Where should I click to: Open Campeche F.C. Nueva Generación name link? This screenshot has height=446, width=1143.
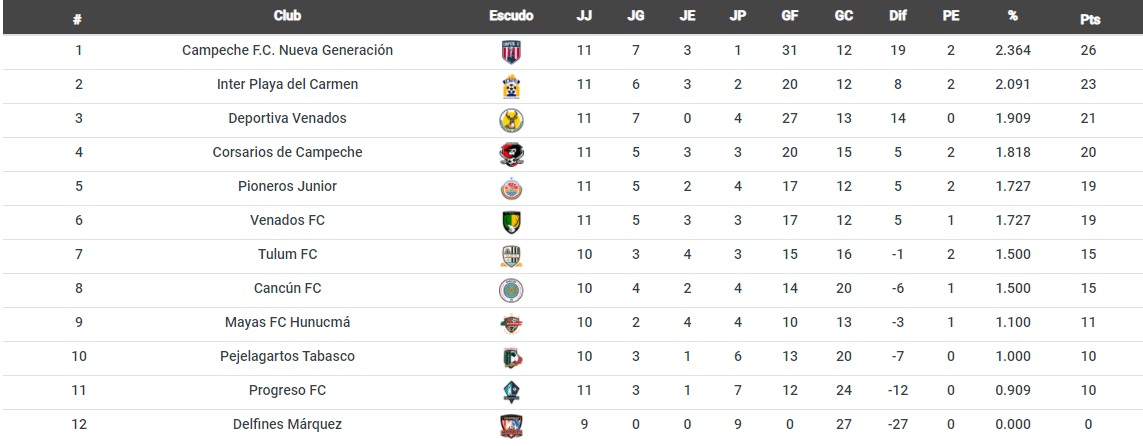tap(287, 50)
